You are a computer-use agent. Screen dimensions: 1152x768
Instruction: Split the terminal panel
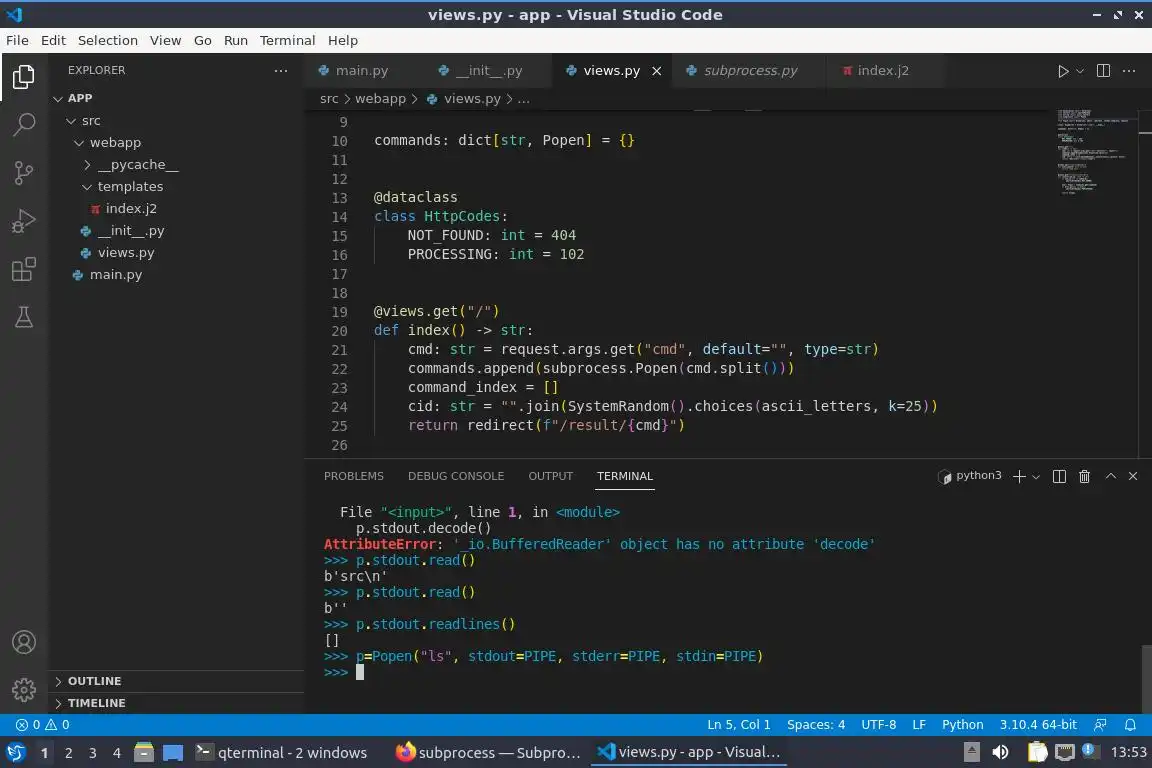point(1059,476)
